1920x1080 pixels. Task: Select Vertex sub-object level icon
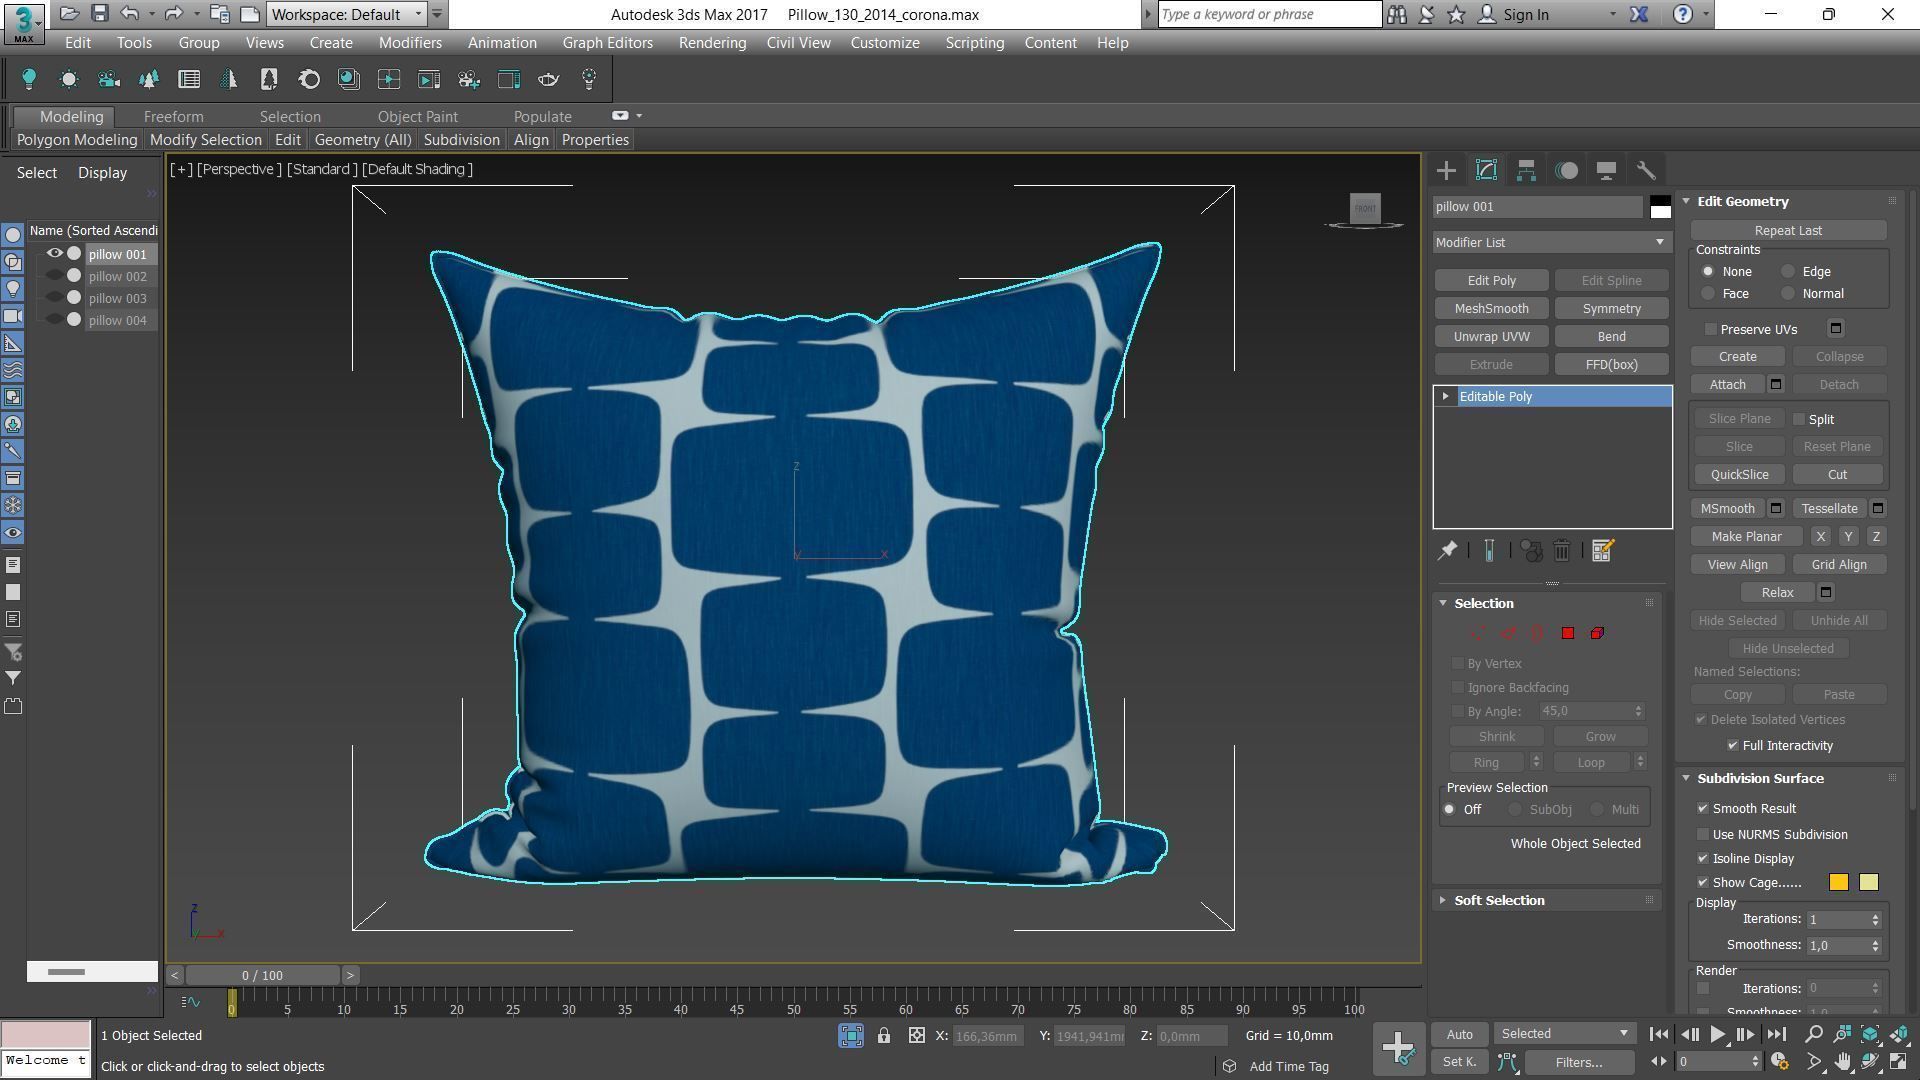[1477, 633]
